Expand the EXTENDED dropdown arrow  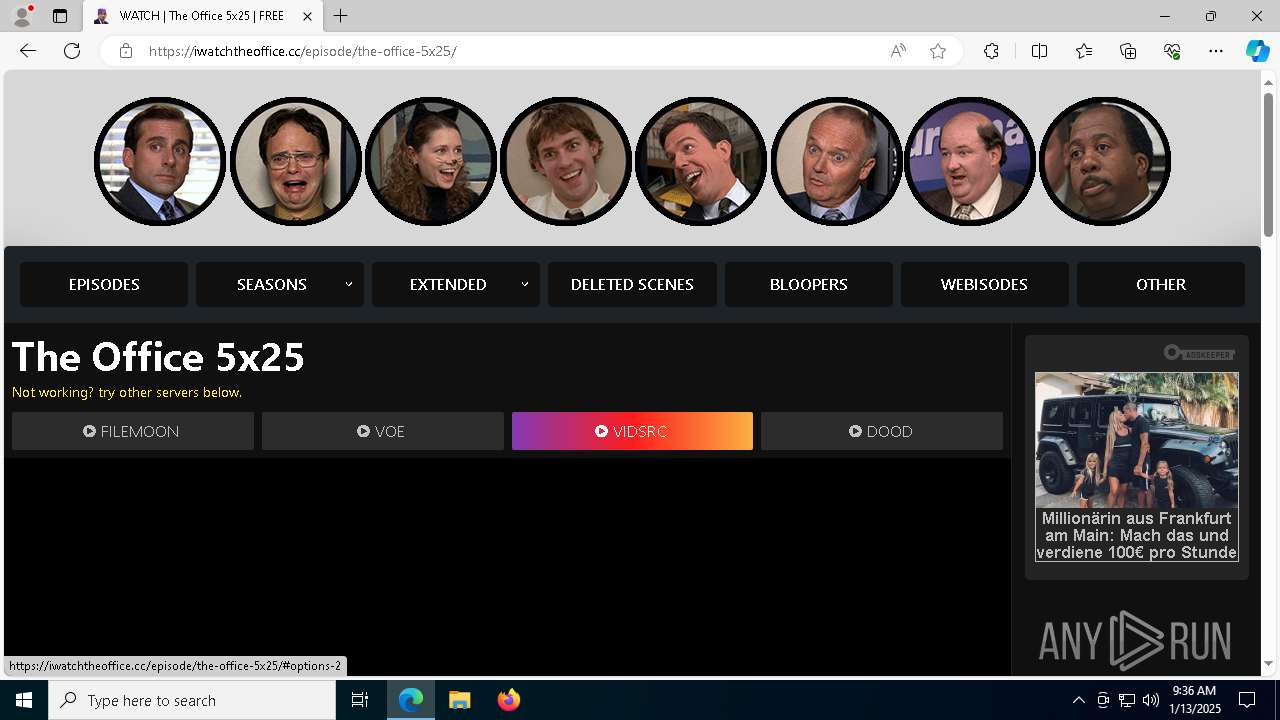point(525,284)
